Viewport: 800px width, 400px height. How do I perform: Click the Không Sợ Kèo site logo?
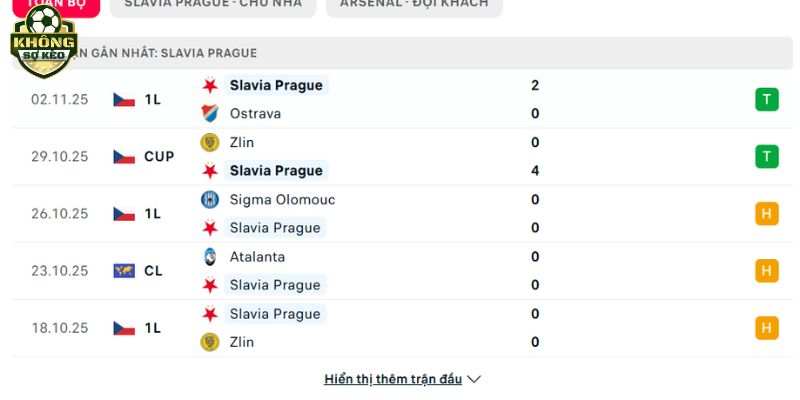[x=44, y=42]
